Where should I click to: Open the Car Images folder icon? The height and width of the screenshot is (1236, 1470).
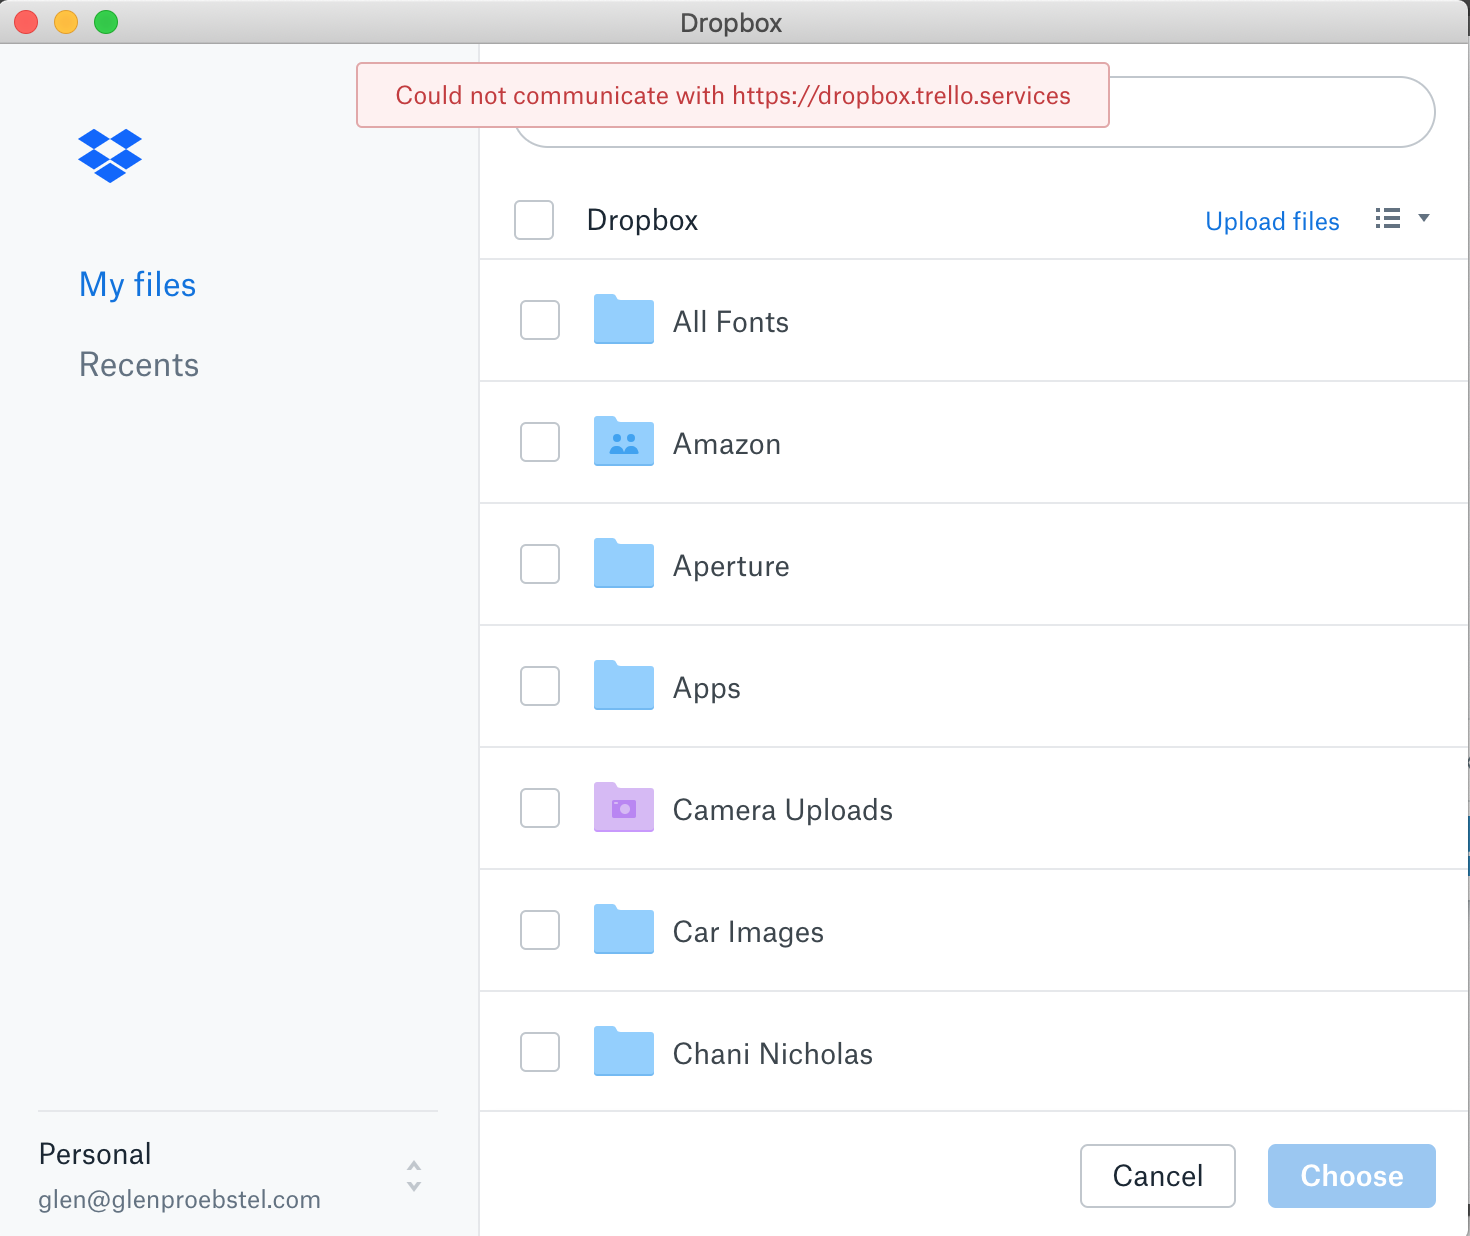point(624,929)
